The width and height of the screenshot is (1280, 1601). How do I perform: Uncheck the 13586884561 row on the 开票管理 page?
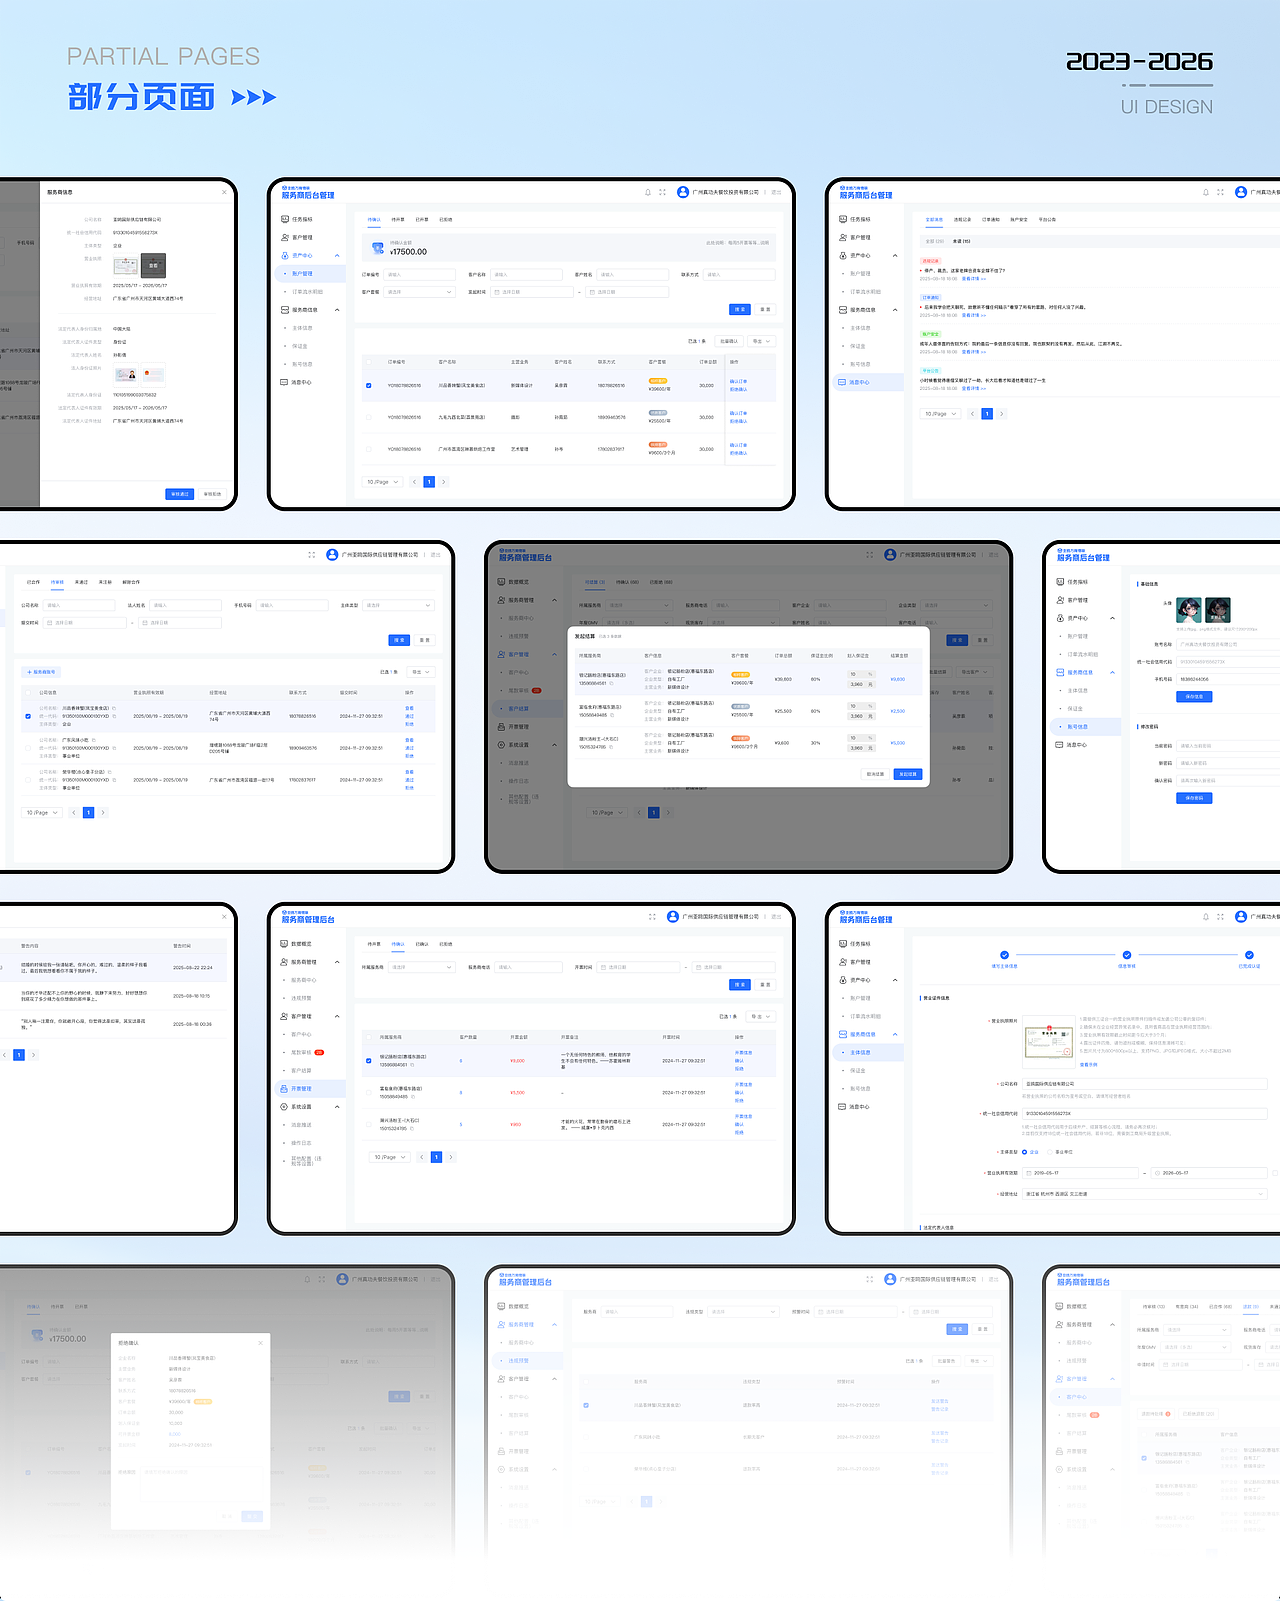click(x=369, y=1060)
